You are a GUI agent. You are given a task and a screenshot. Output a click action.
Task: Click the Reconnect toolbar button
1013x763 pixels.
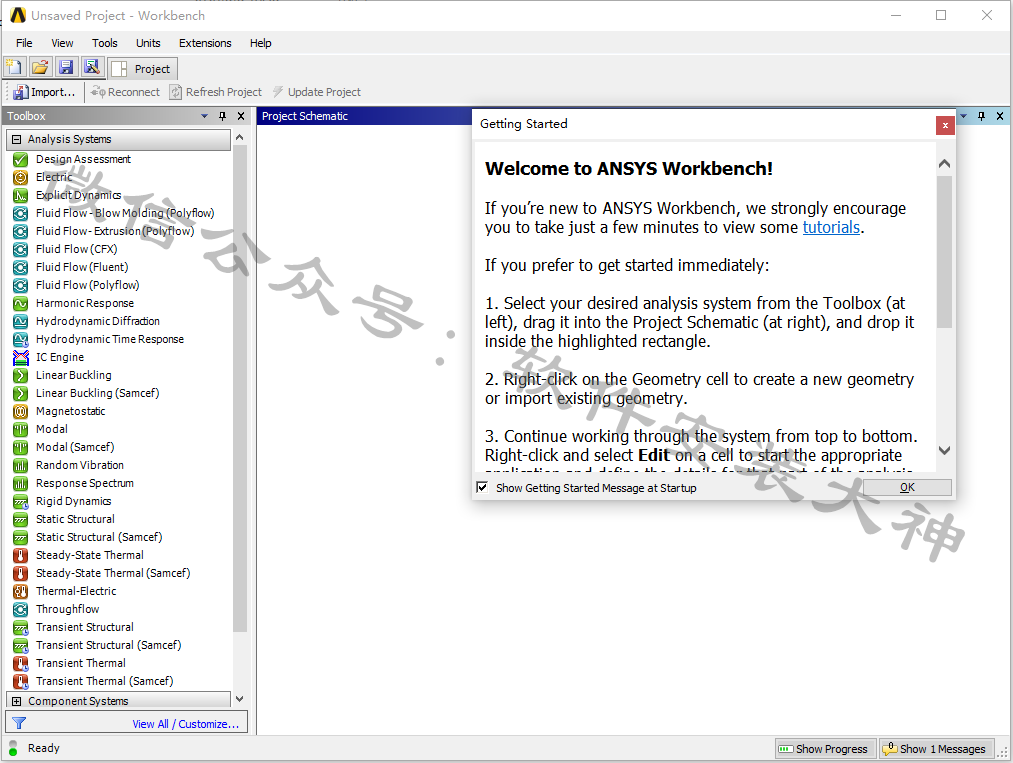[x=125, y=92]
